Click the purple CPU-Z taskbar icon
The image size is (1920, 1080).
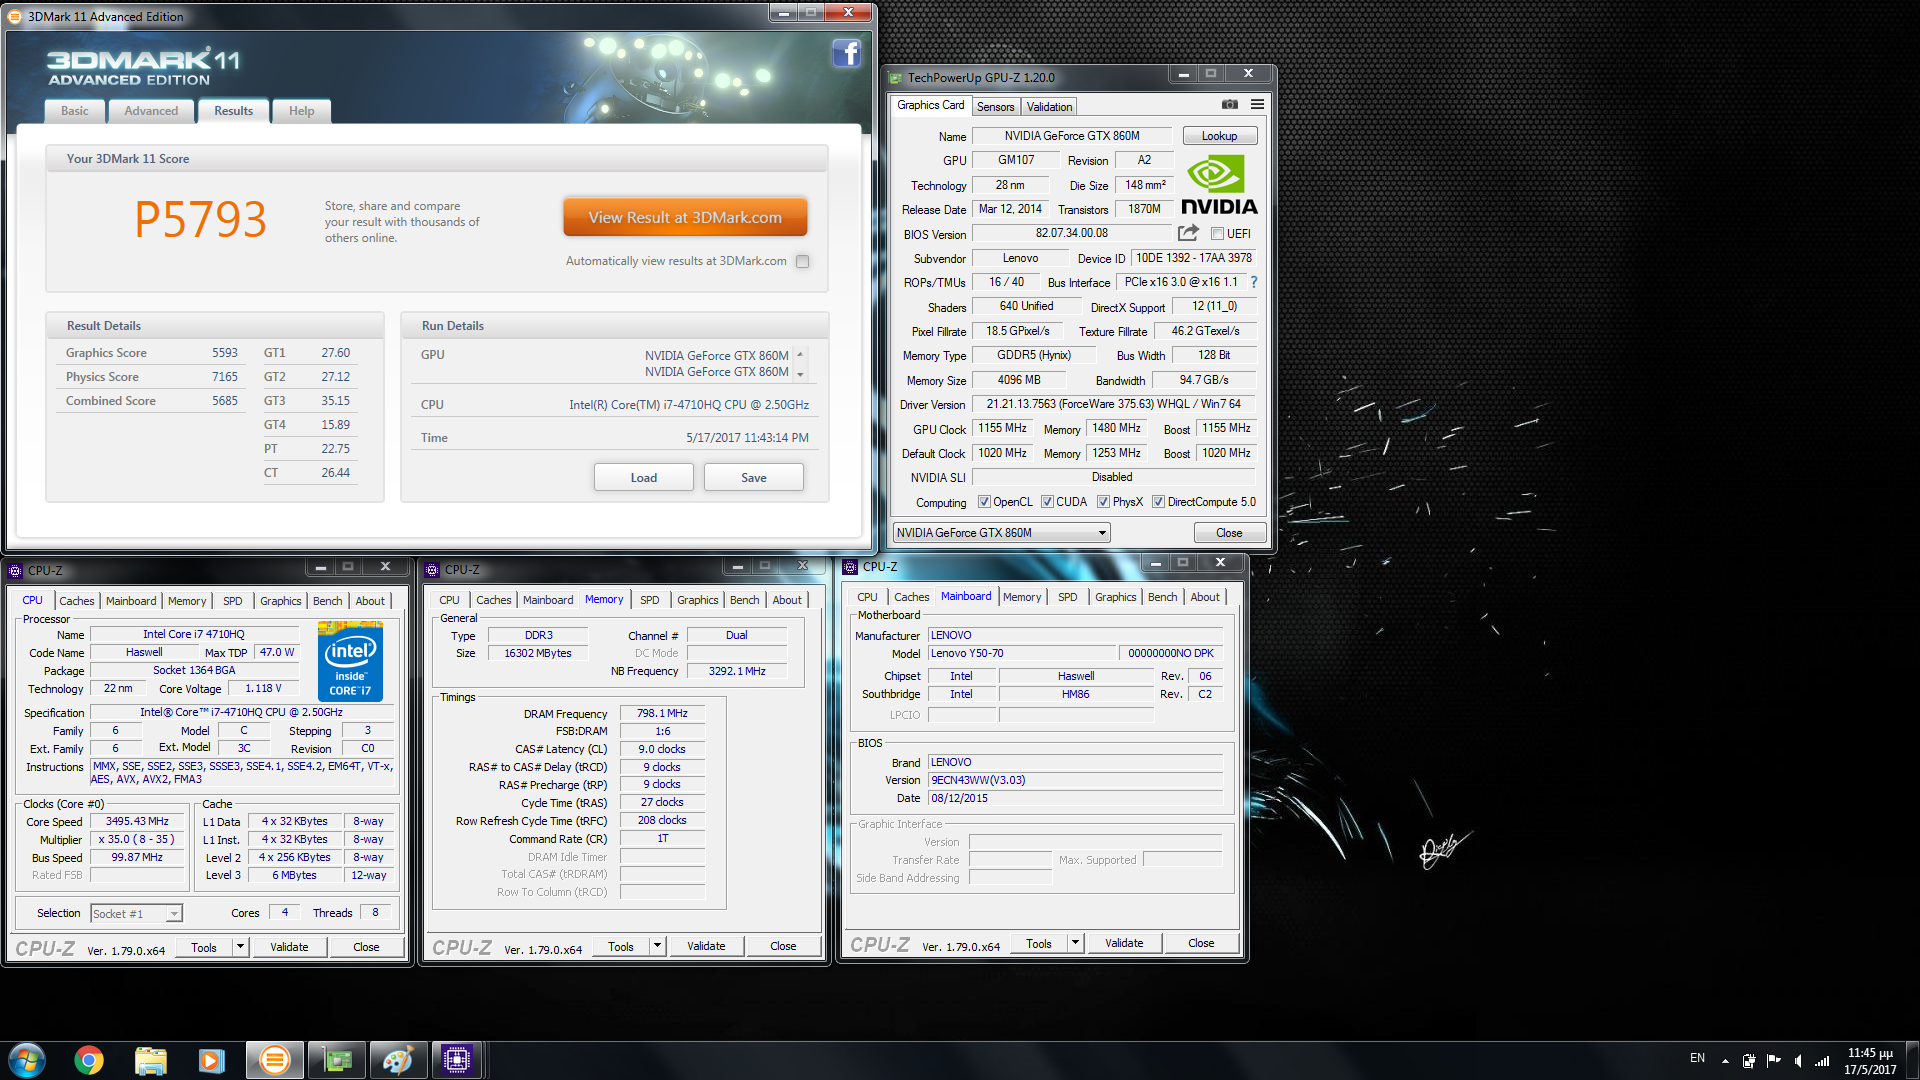[457, 1060]
